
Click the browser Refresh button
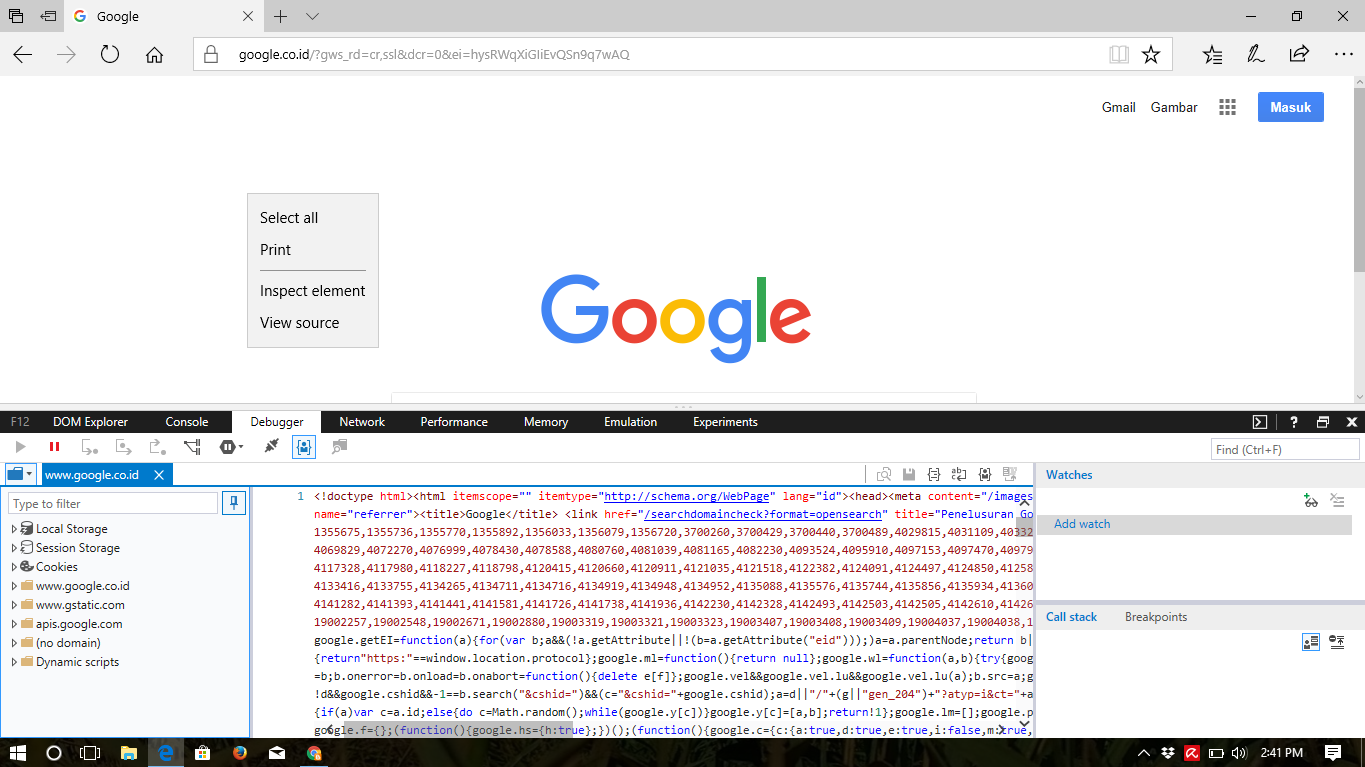coord(110,54)
